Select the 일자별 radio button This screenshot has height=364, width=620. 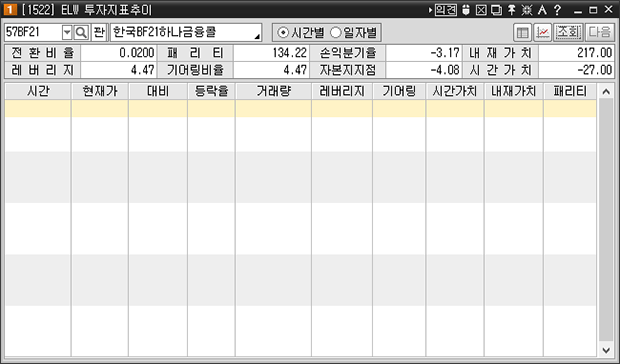point(353,32)
